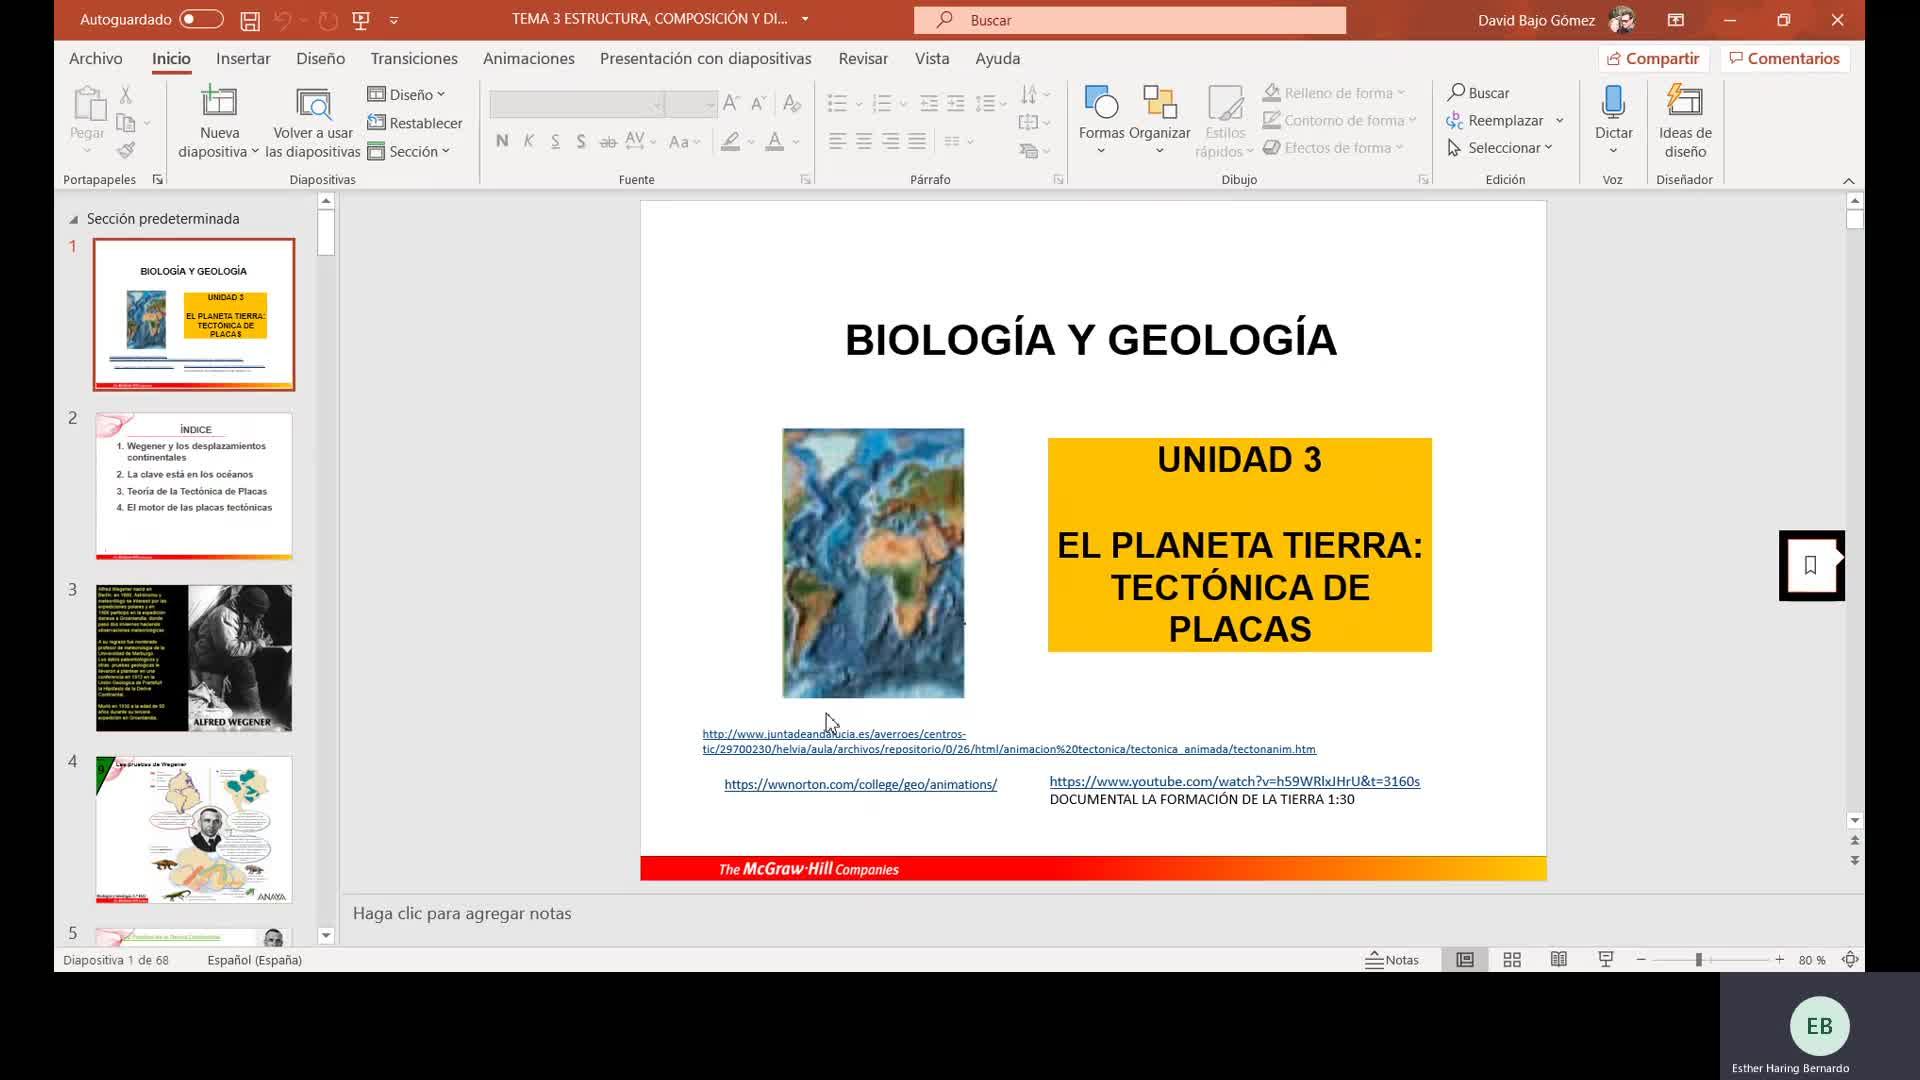Switch to slide sorter view icon
The width and height of the screenshot is (1920, 1080).
(x=1512, y=960)
